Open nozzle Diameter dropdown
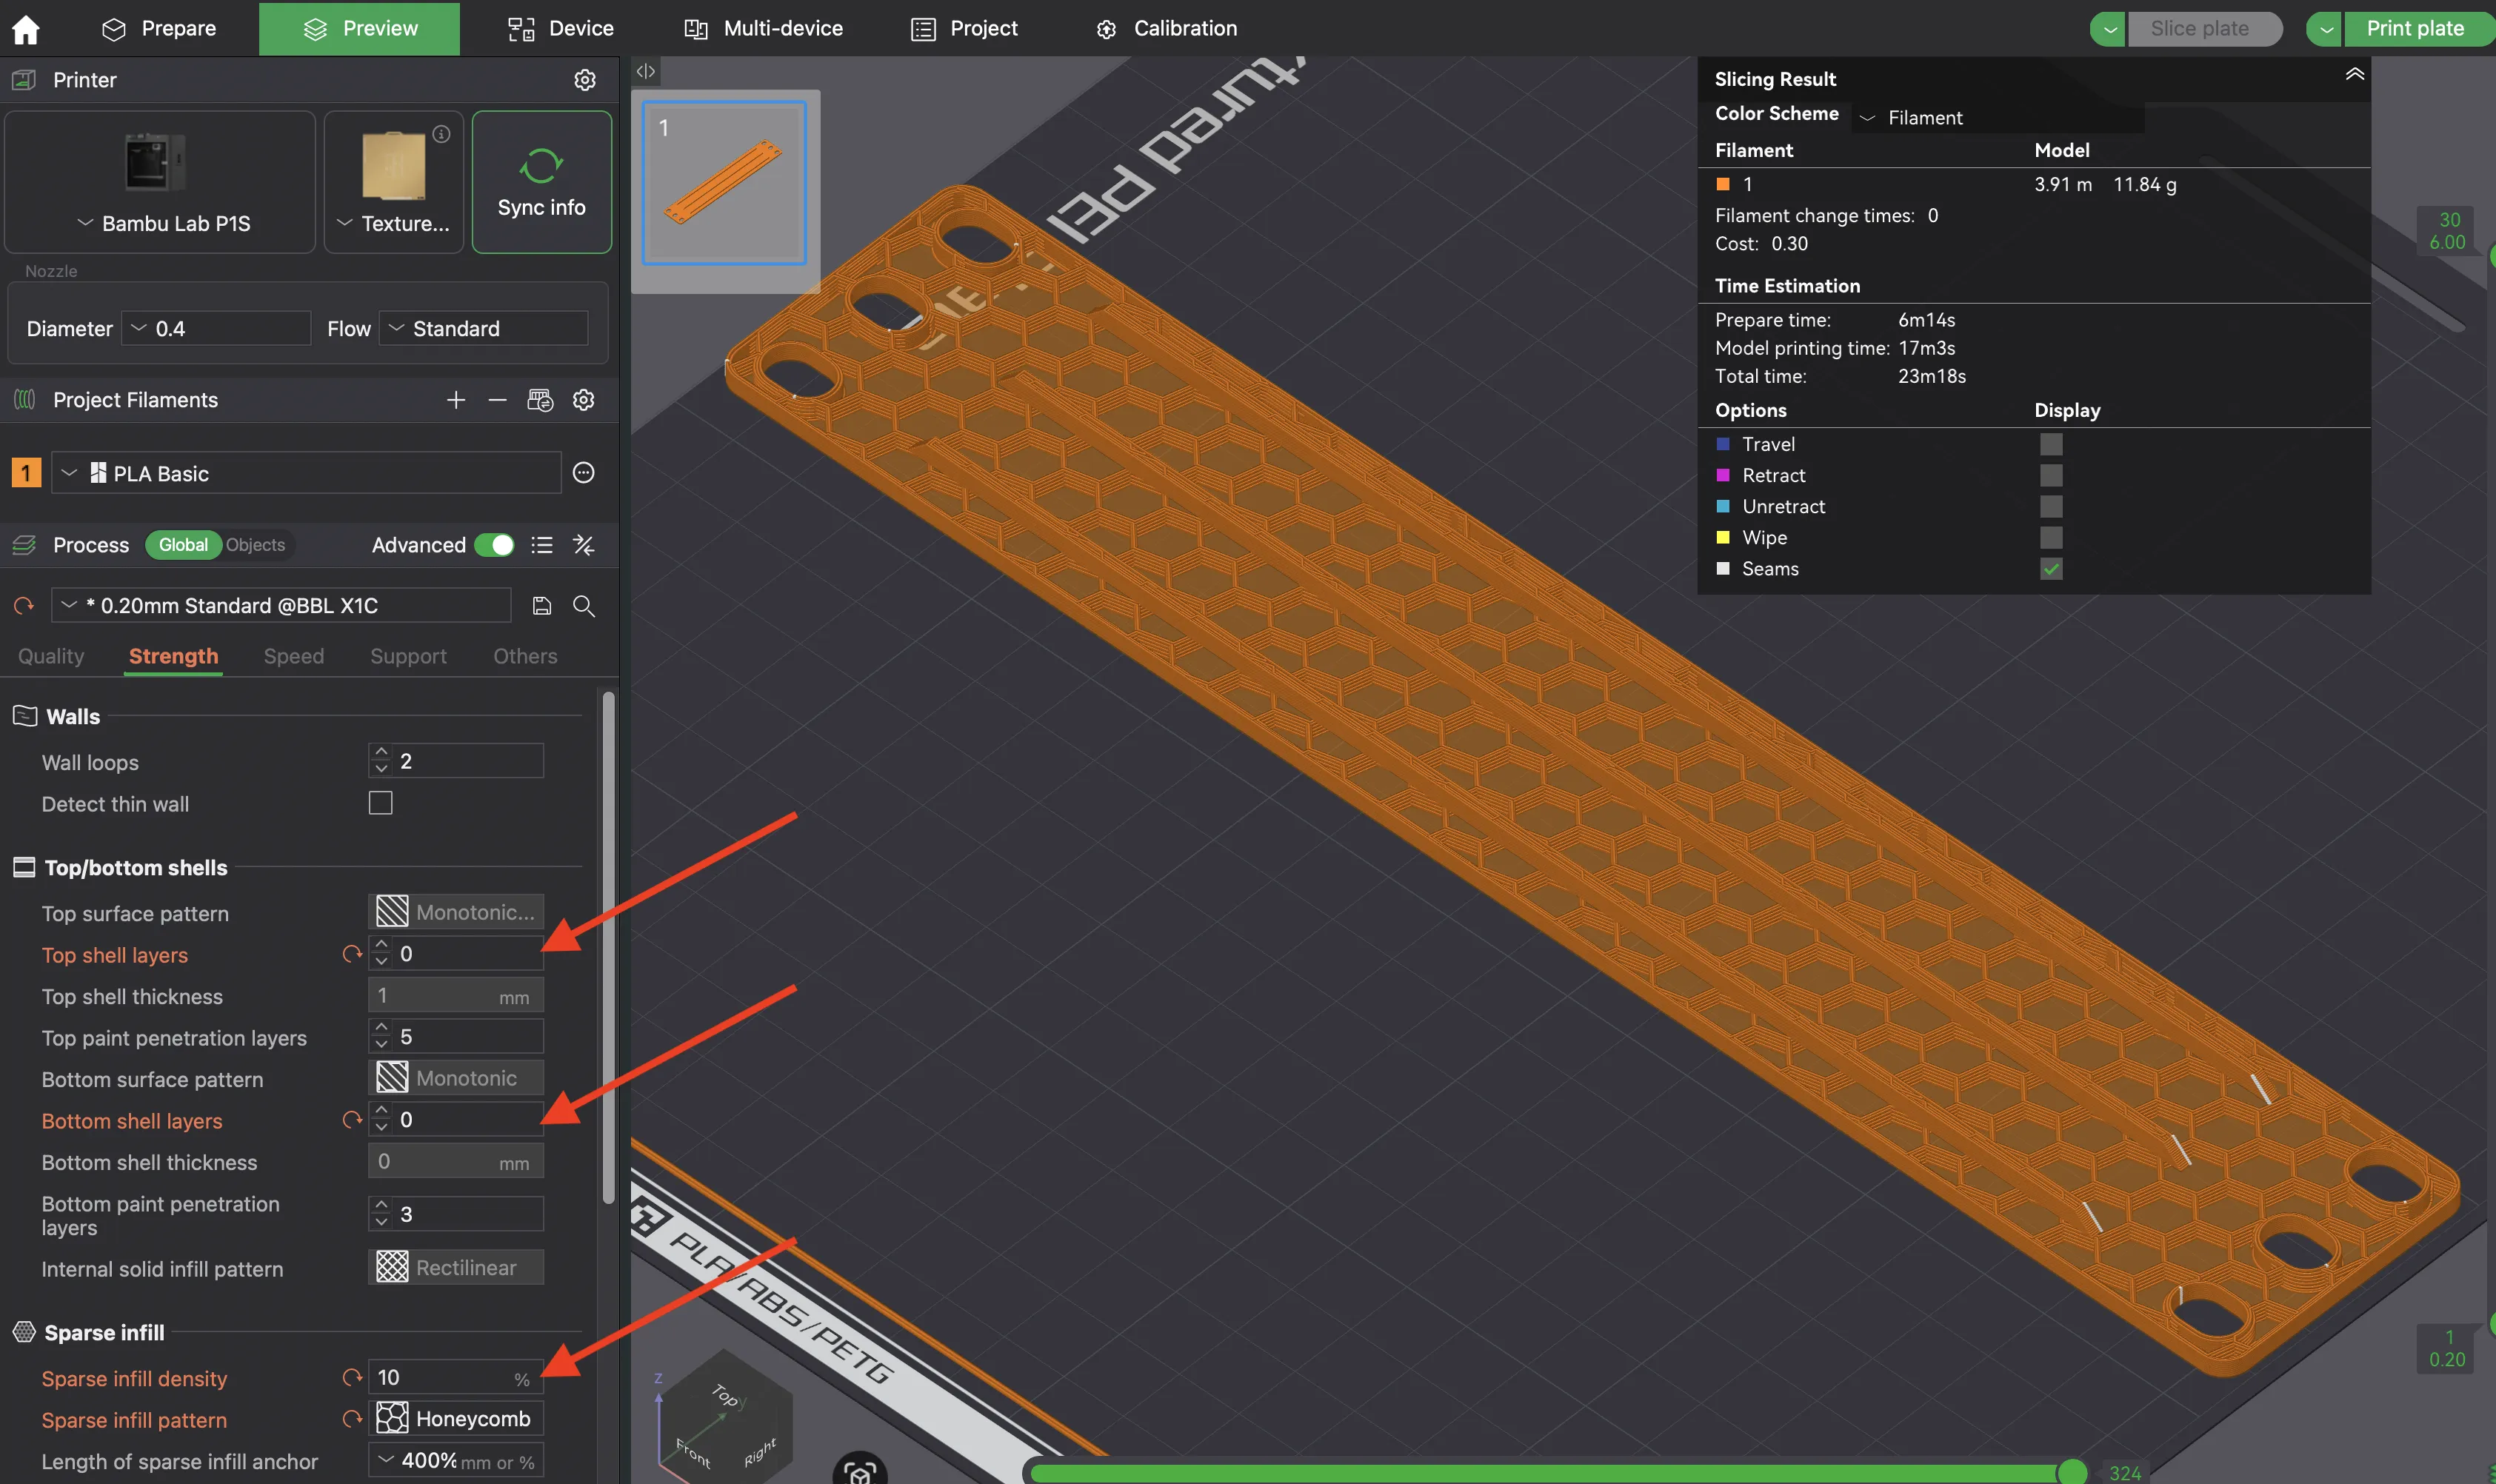2496x1484 pixels. pos(216,329)
